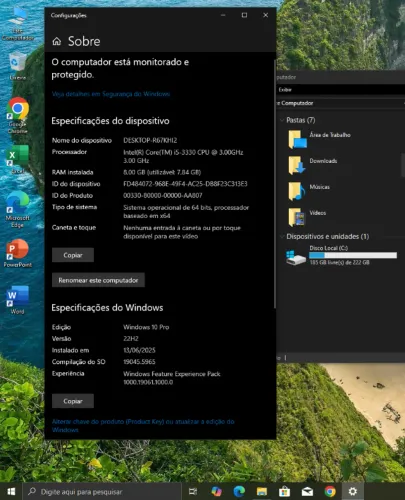Click the Settings gear on the taskbar
Viewport: 405px width, 500px height.
[x=353, y=491]
